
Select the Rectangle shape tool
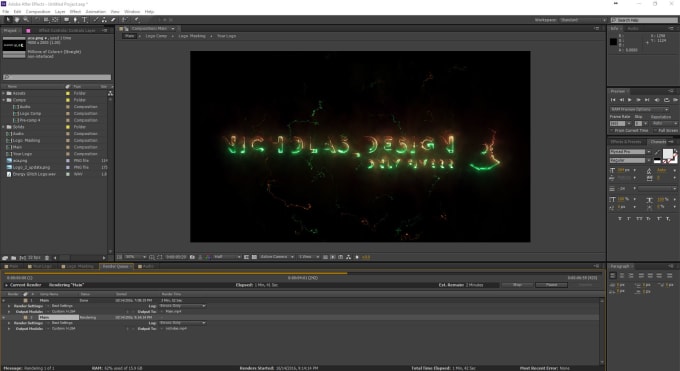click(67, 20)
